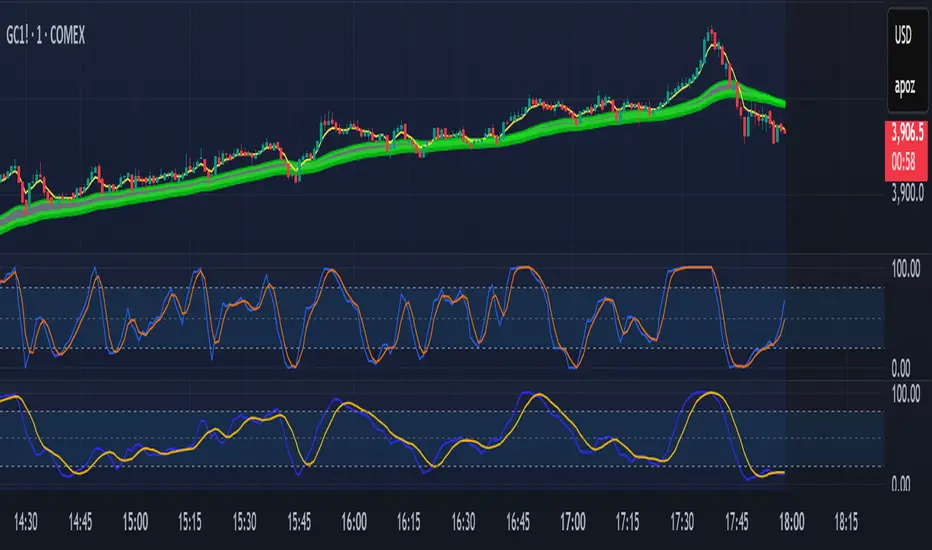Click the red 3,906.5 current price label

(x=907, y=133)
